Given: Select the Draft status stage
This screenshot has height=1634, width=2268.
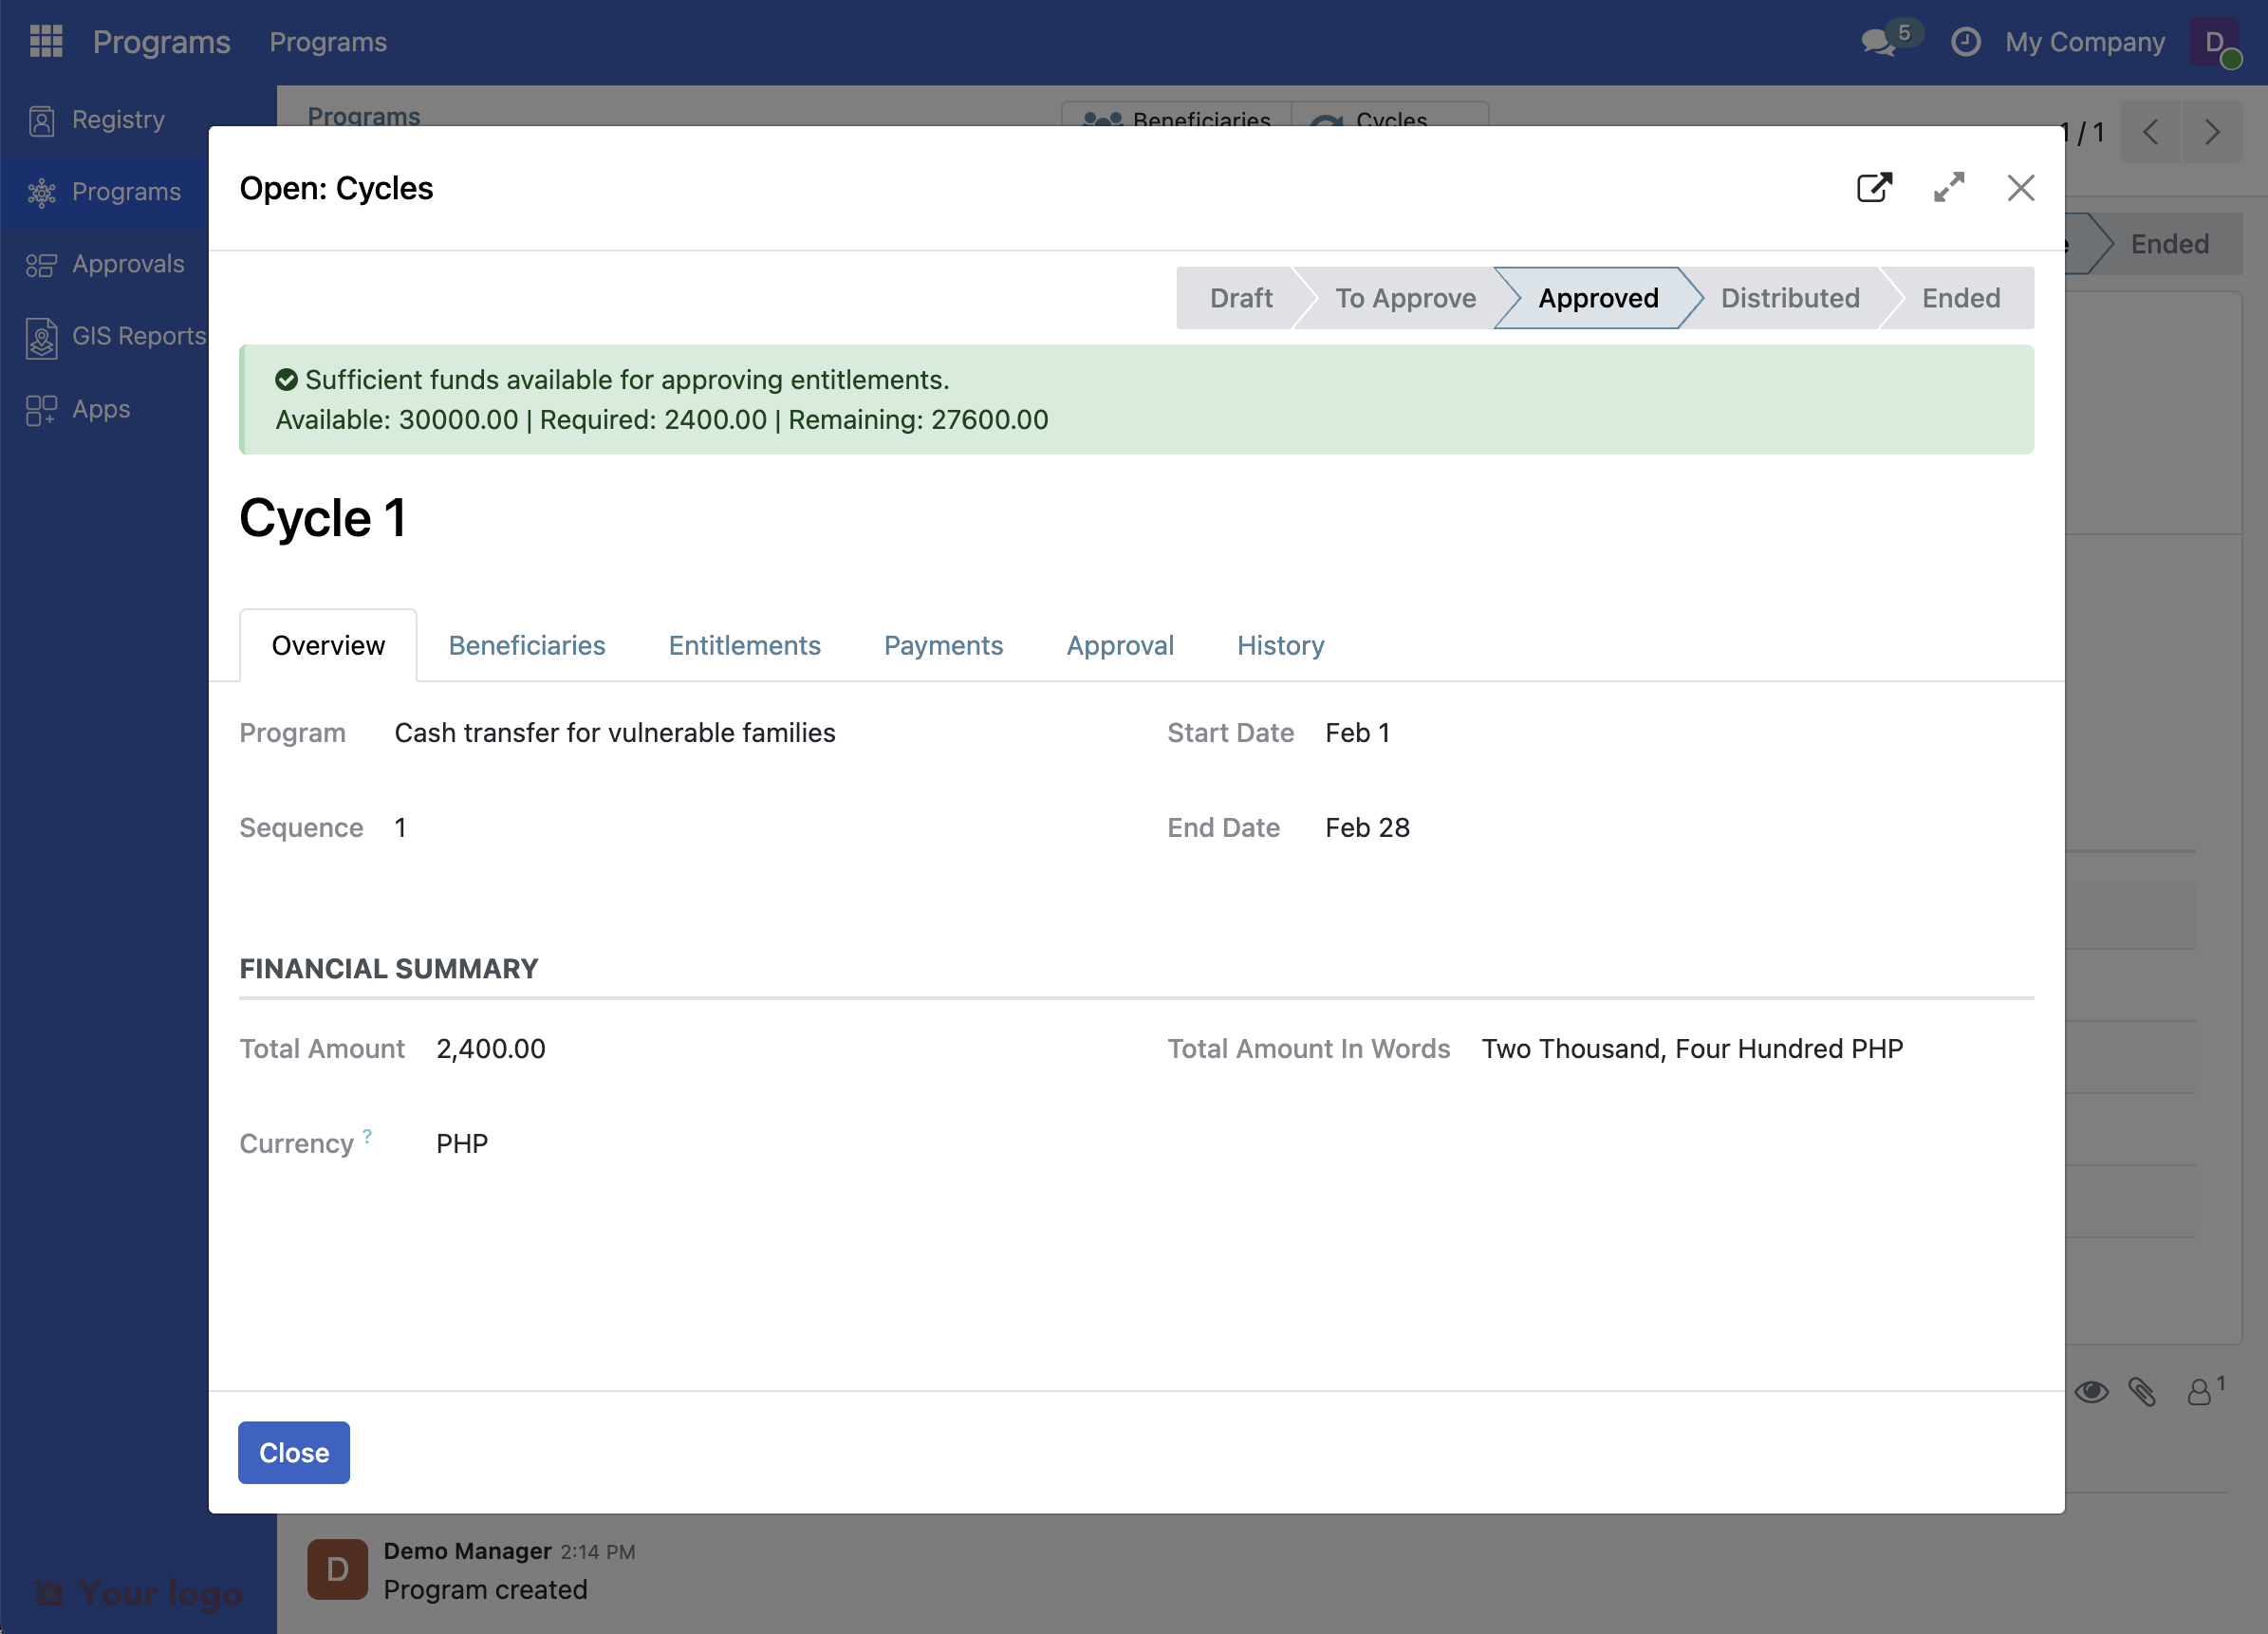Looking at the screenshot, I should coord(1240,298).
